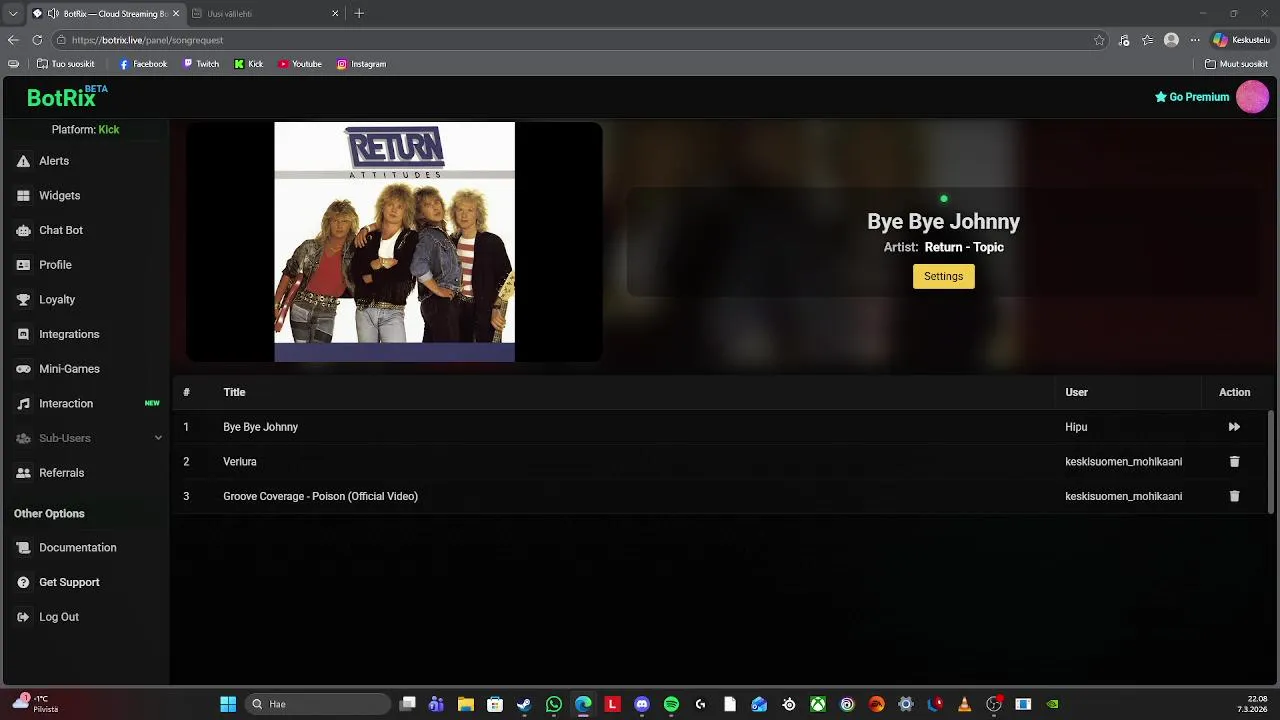Open the Twitch bookmark
This screenshot has width=1280, height=720.
[x=201, y=64]
